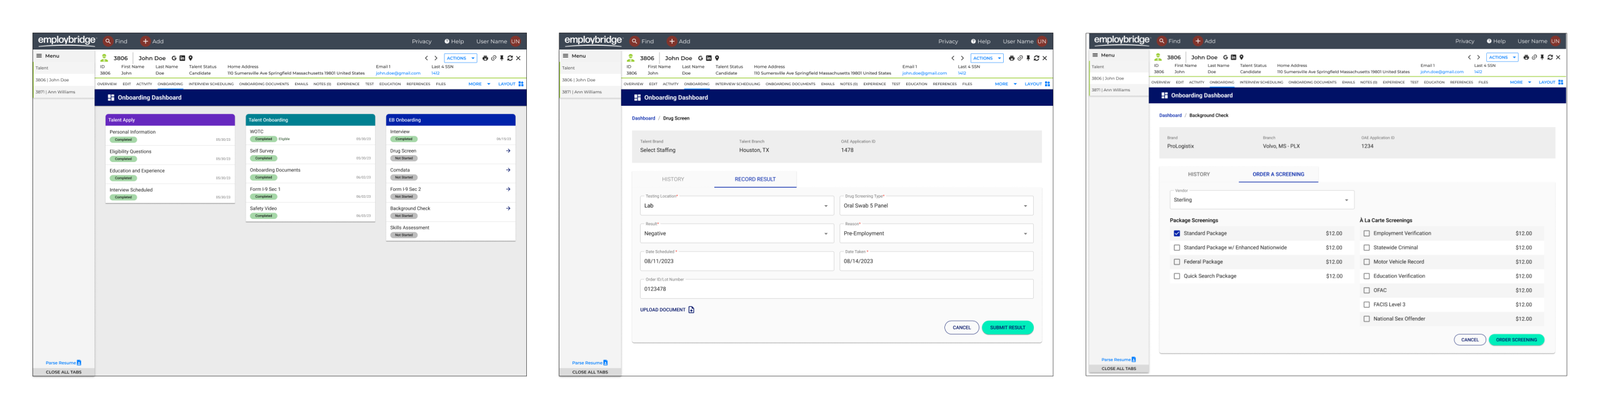Click the Background Check arrow in EB Onboarding

coord(508,209)
